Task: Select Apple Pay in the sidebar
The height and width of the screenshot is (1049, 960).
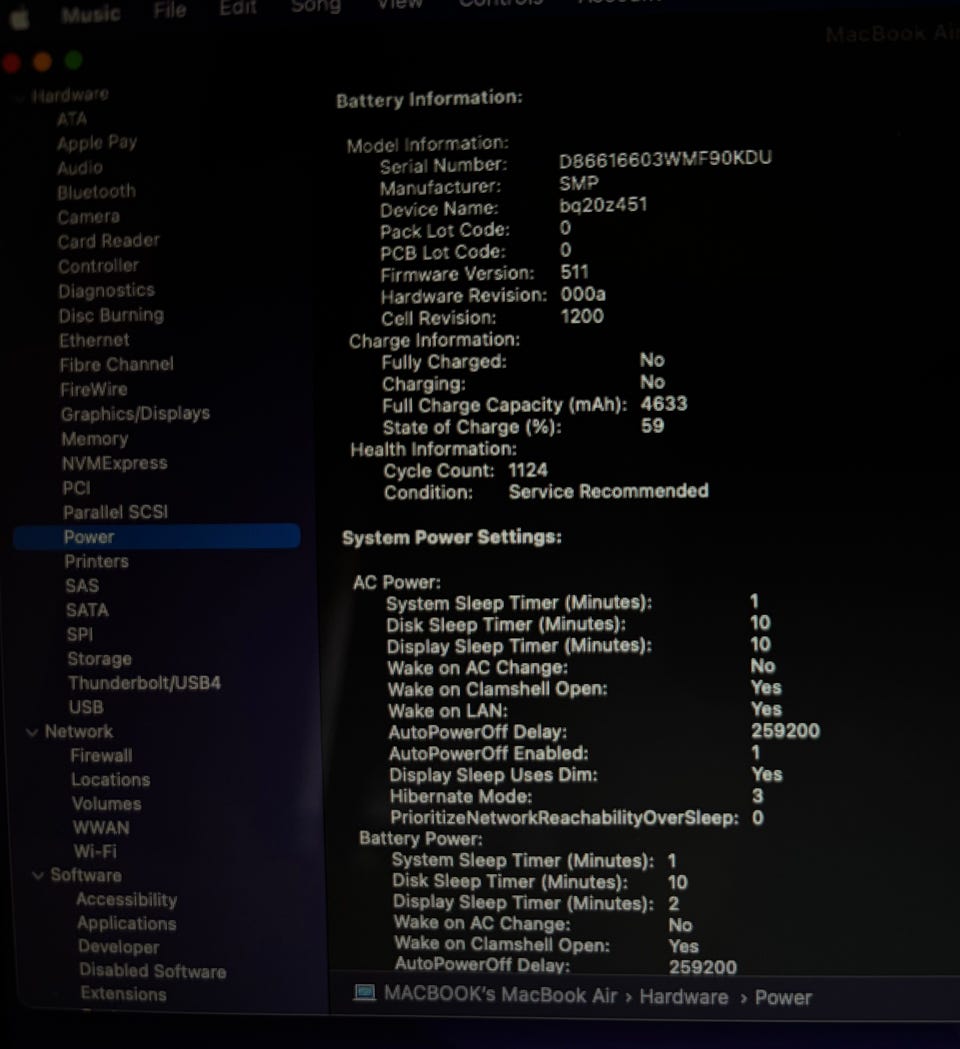Action: click(x=97, y=142)
